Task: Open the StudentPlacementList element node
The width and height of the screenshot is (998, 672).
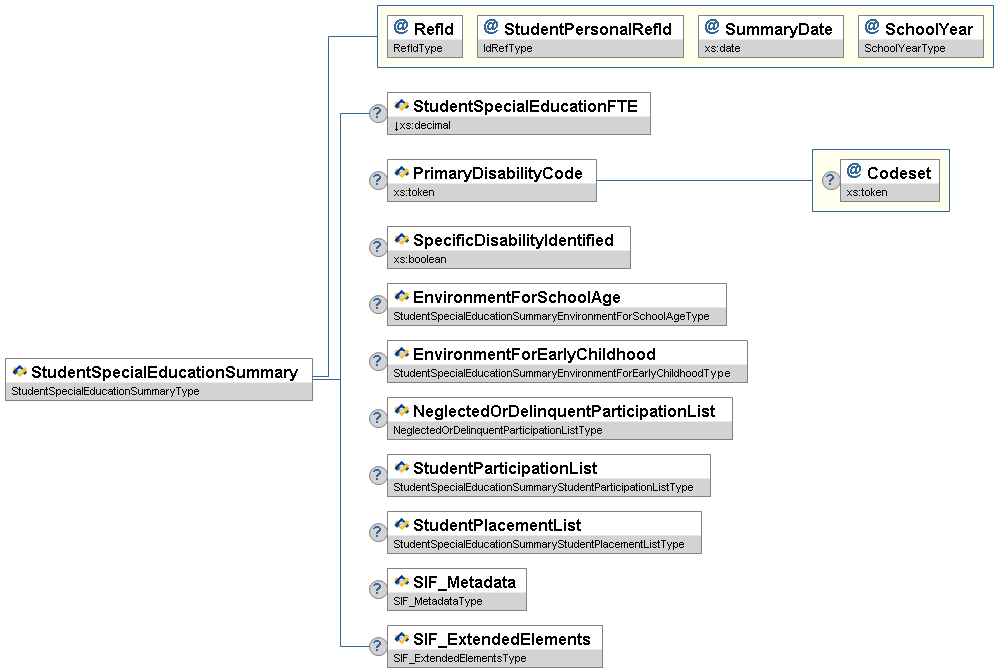Action: [x=544, y=532]
